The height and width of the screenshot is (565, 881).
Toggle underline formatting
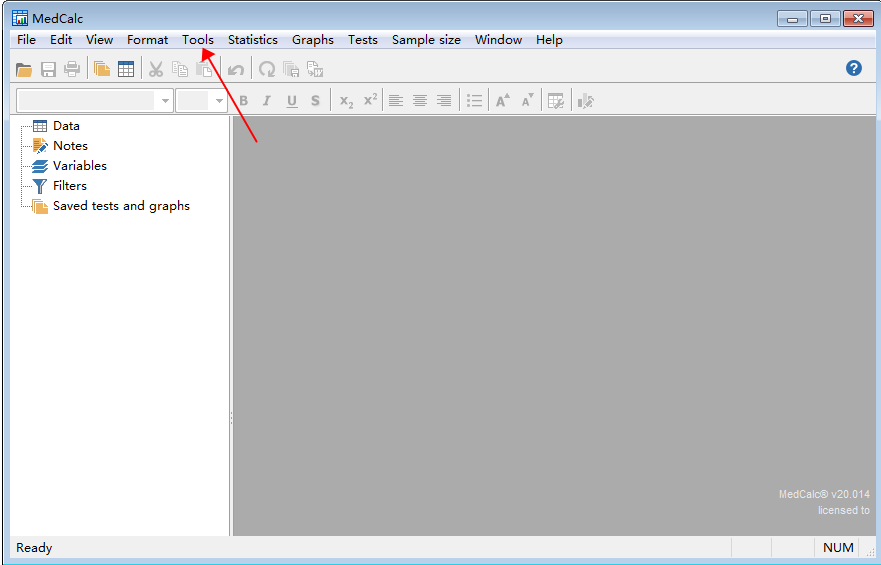point(292,101)
